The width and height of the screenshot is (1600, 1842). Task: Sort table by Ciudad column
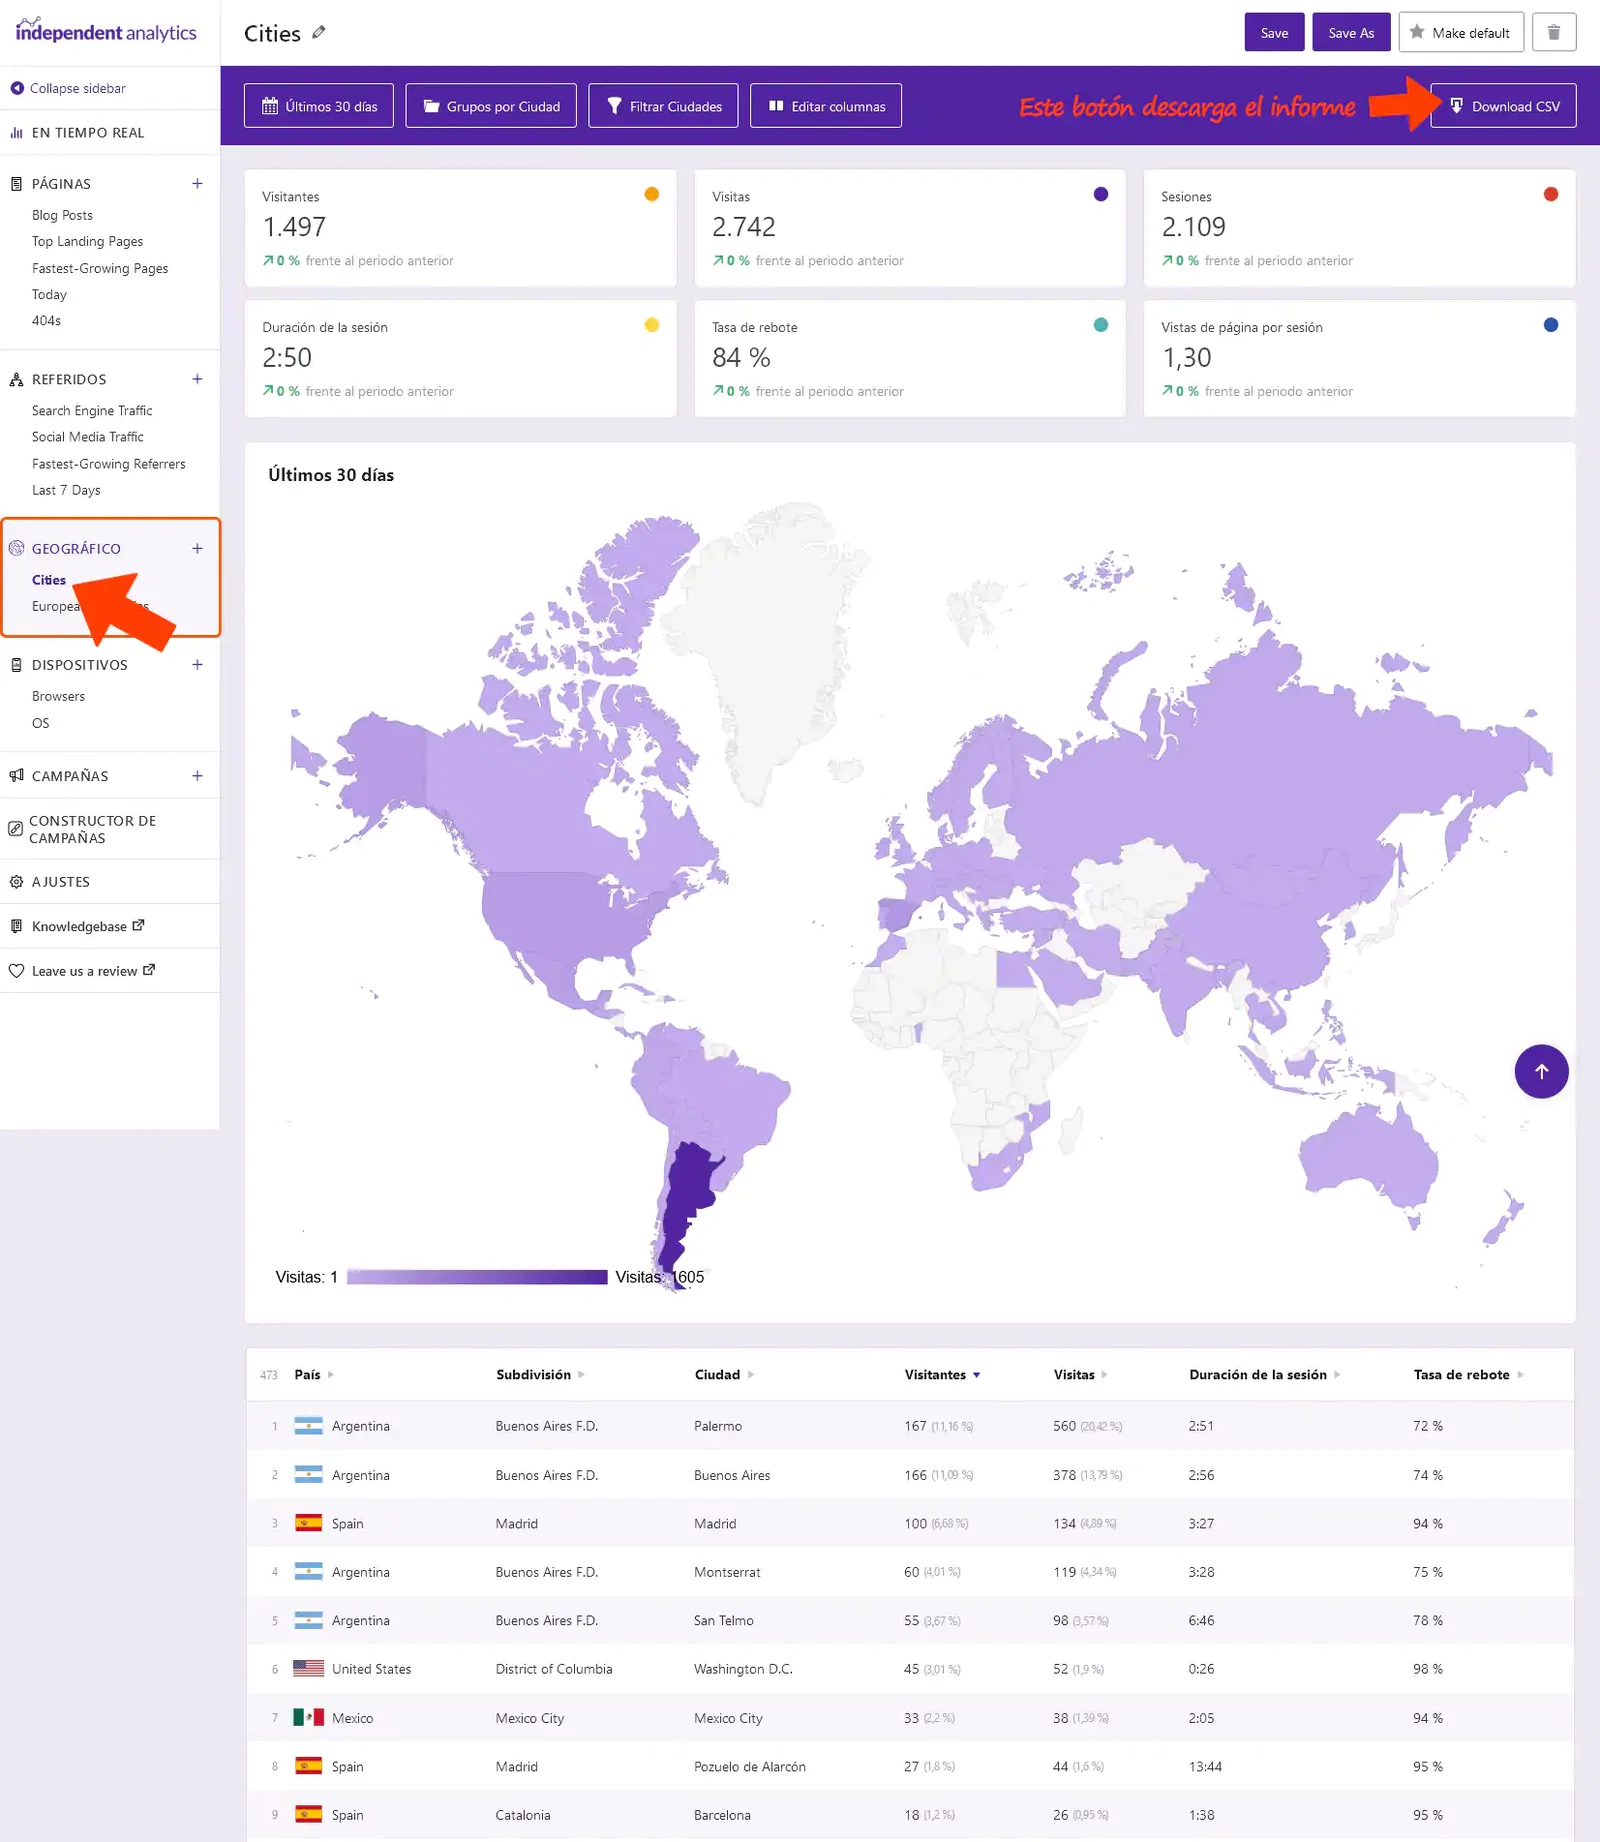[x=724, y=1375]
